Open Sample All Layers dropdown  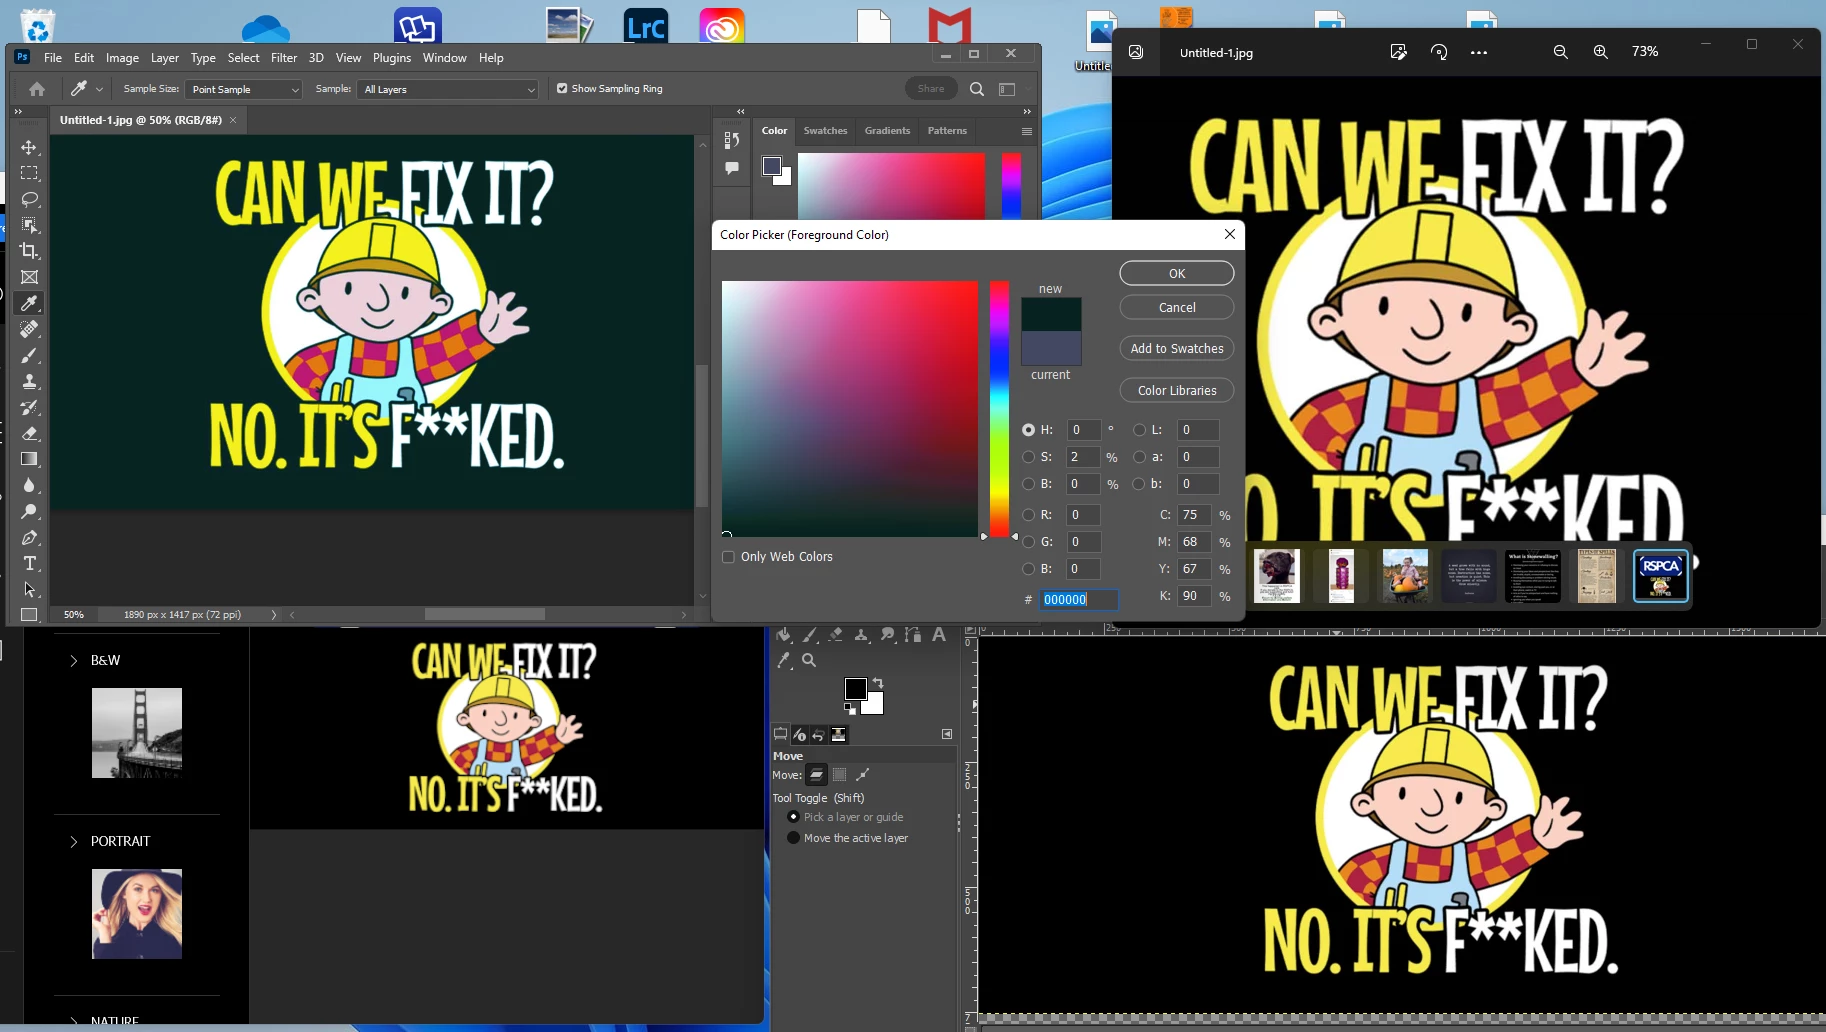447,90
